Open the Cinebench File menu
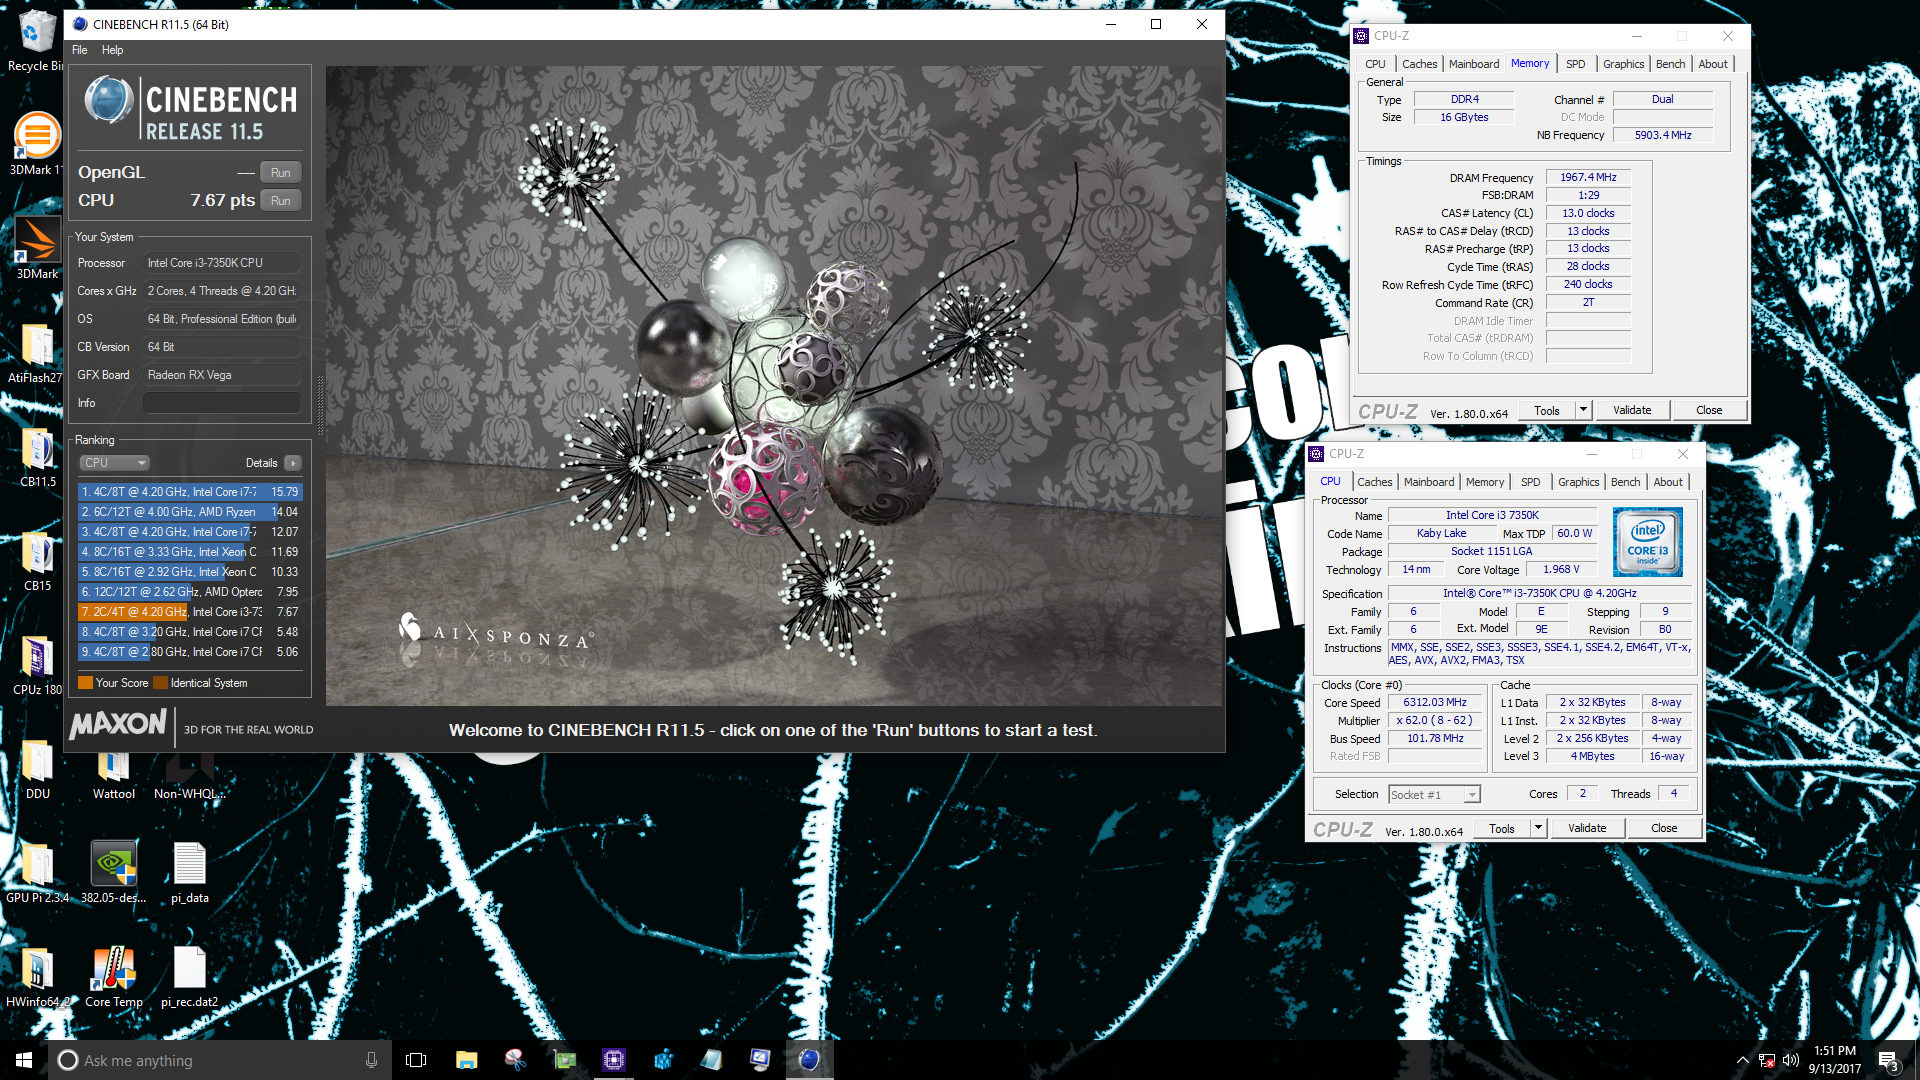 coord(79,50)
